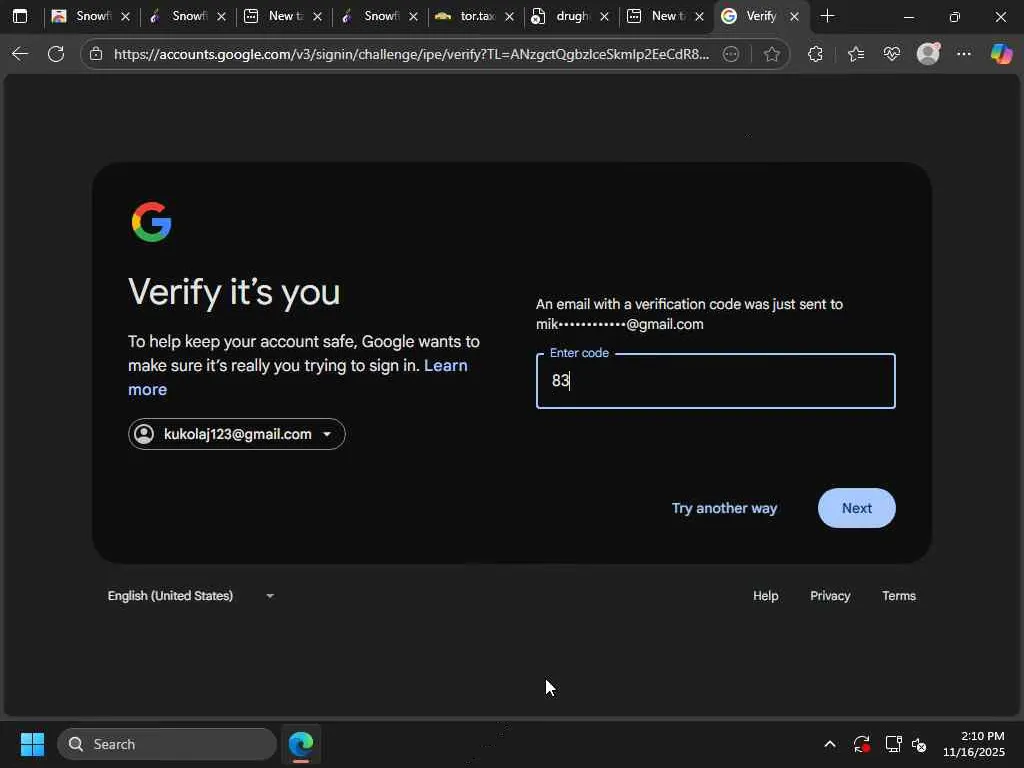
Task: Click the muted volume tray icon
Action: [919, 744]
